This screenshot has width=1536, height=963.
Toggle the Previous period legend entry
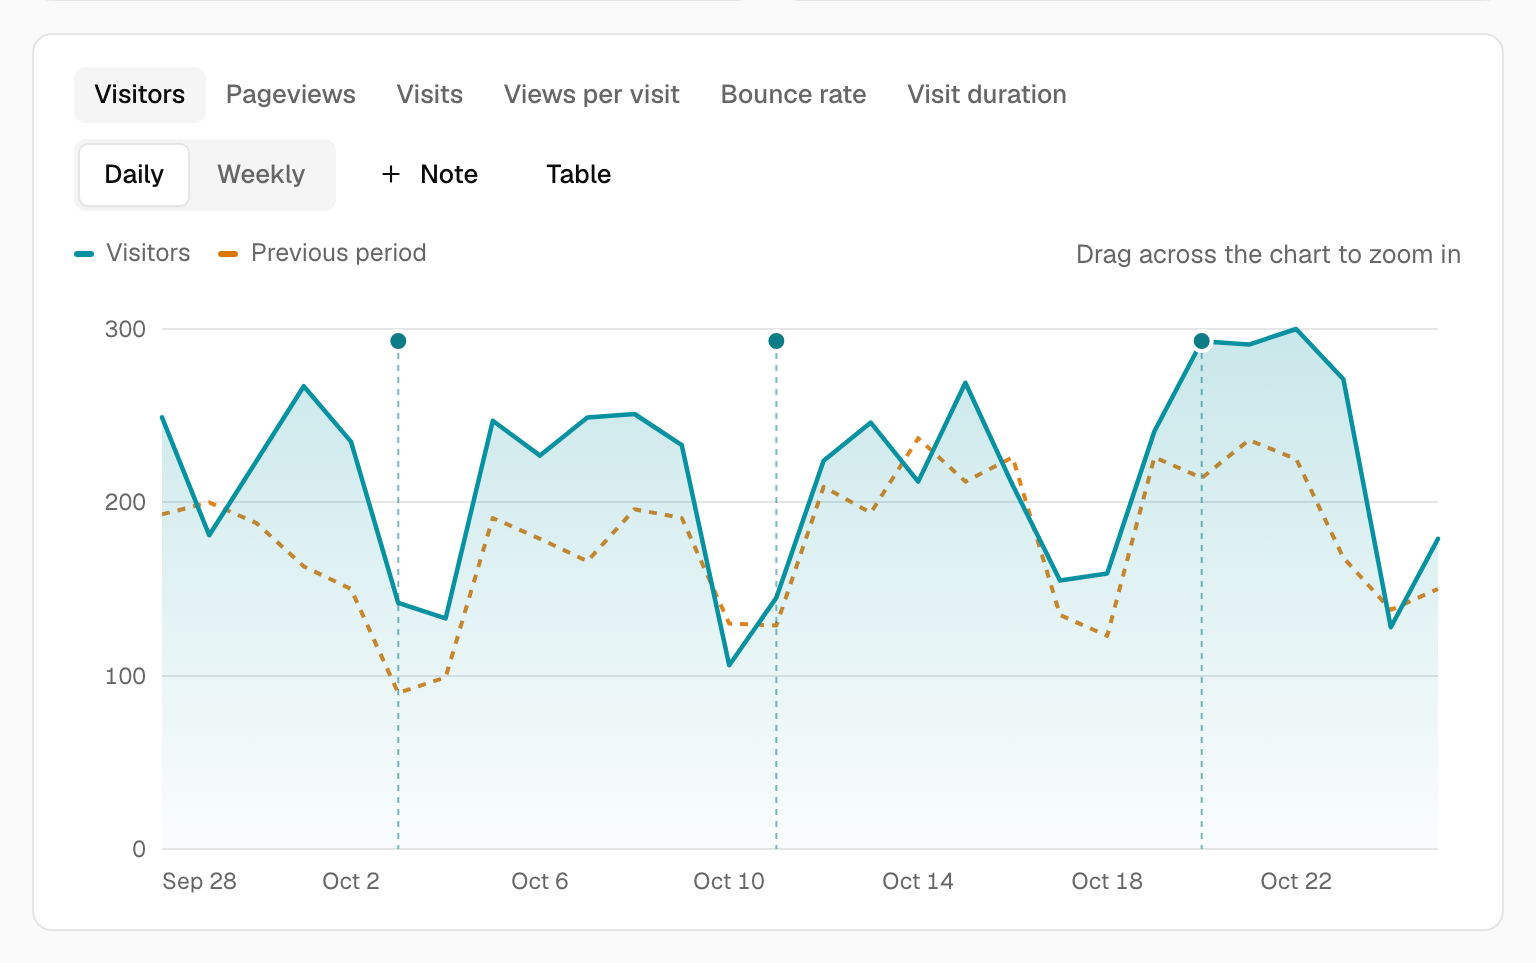pos(322,253)
